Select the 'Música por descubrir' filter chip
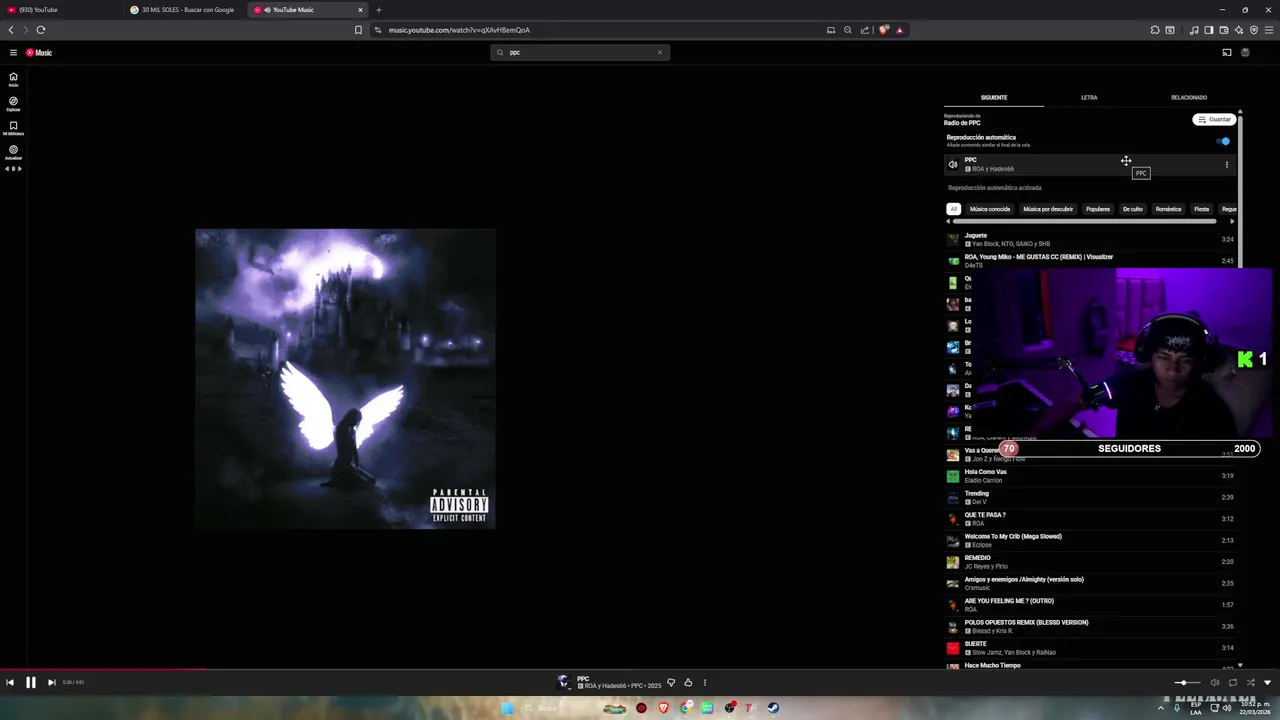Viewport: 1280px width, 720px height. (x=1048, y=209)
